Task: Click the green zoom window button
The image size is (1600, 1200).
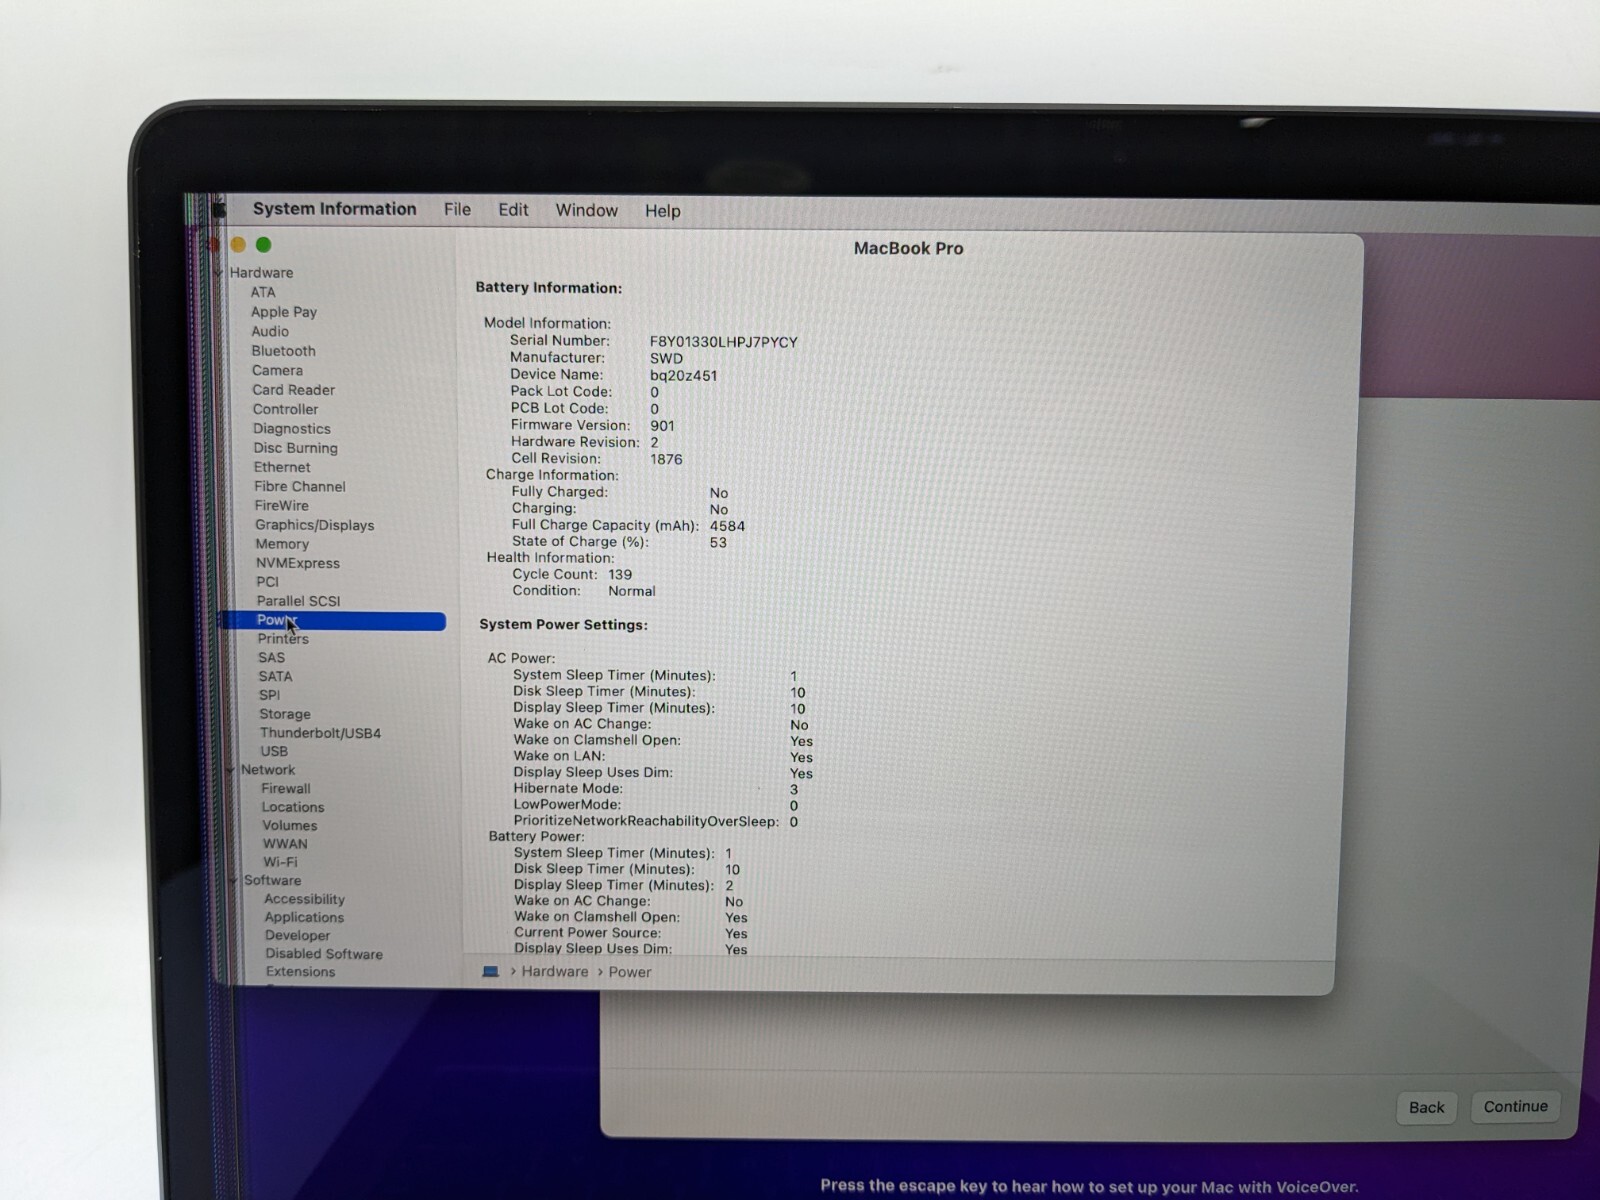Action: tap(264, 245)
